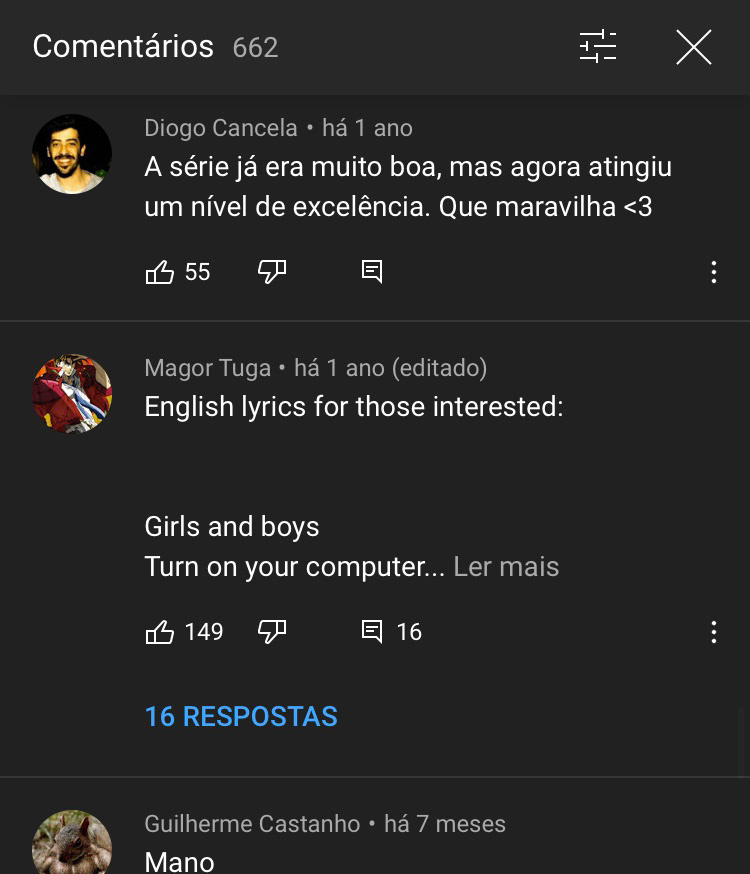This screenshot has width=750, height=874.
Task: Dislike Magor Tuga's comment
Action: [x=272, y=632]
